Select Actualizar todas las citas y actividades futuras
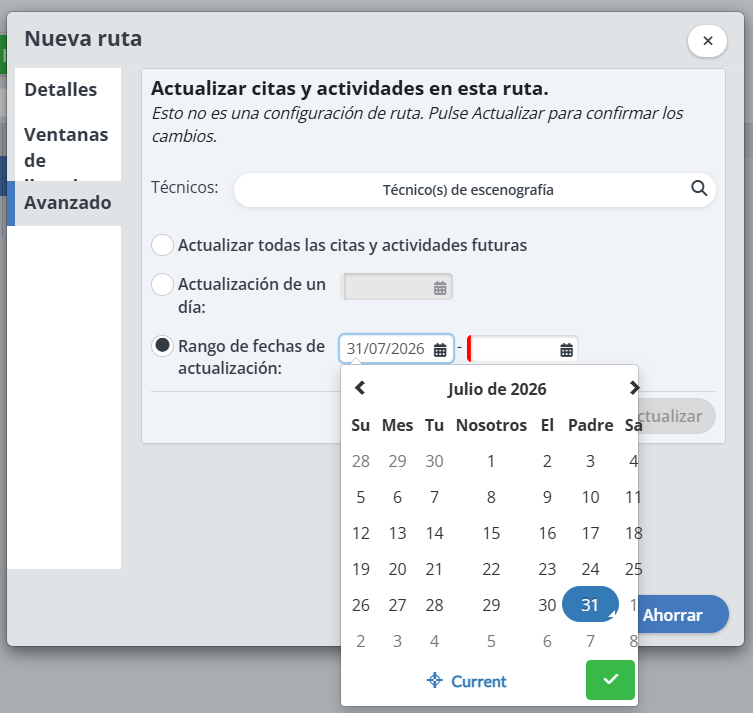 pos(162,245)
